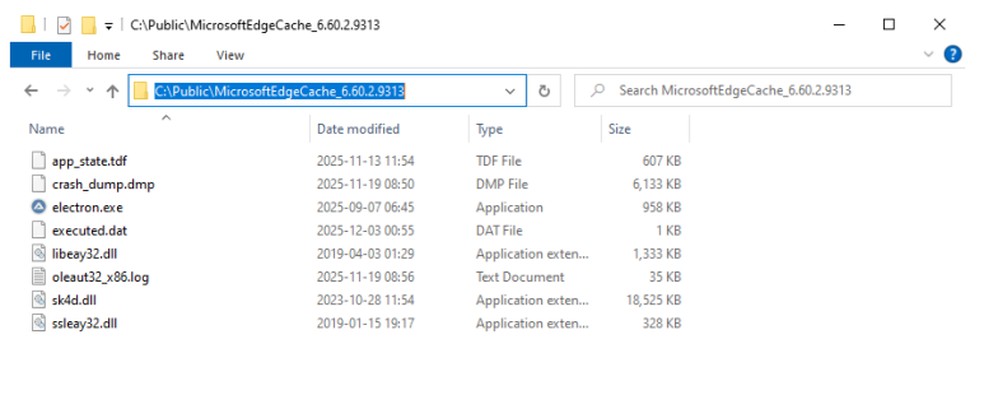Select the app_state.tdf file name

(89, 161)
